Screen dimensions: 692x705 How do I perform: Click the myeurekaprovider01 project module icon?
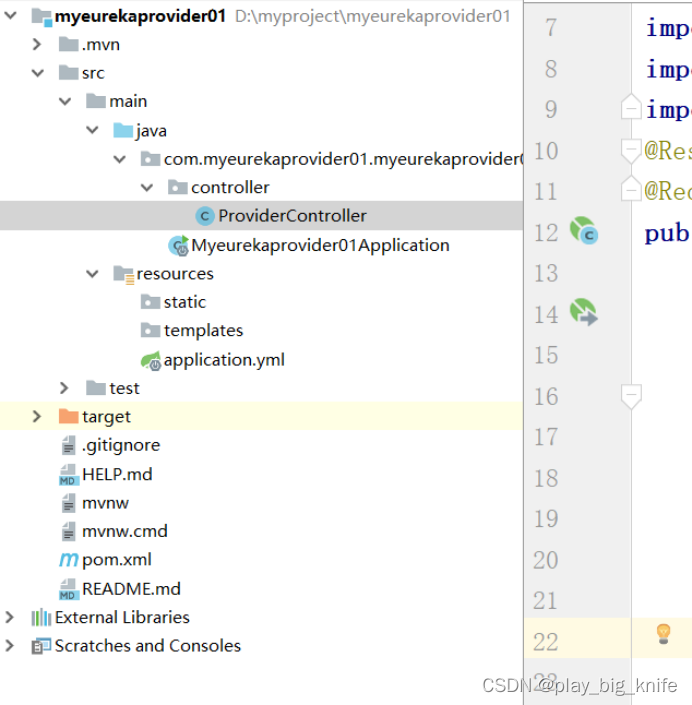(x=41, y=17)
